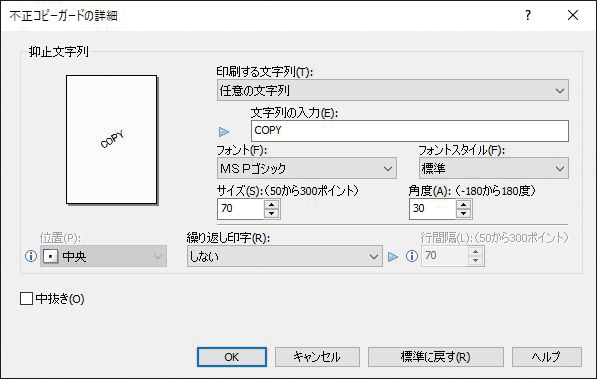Open the 位置 dropdown showing 中央

103,256
